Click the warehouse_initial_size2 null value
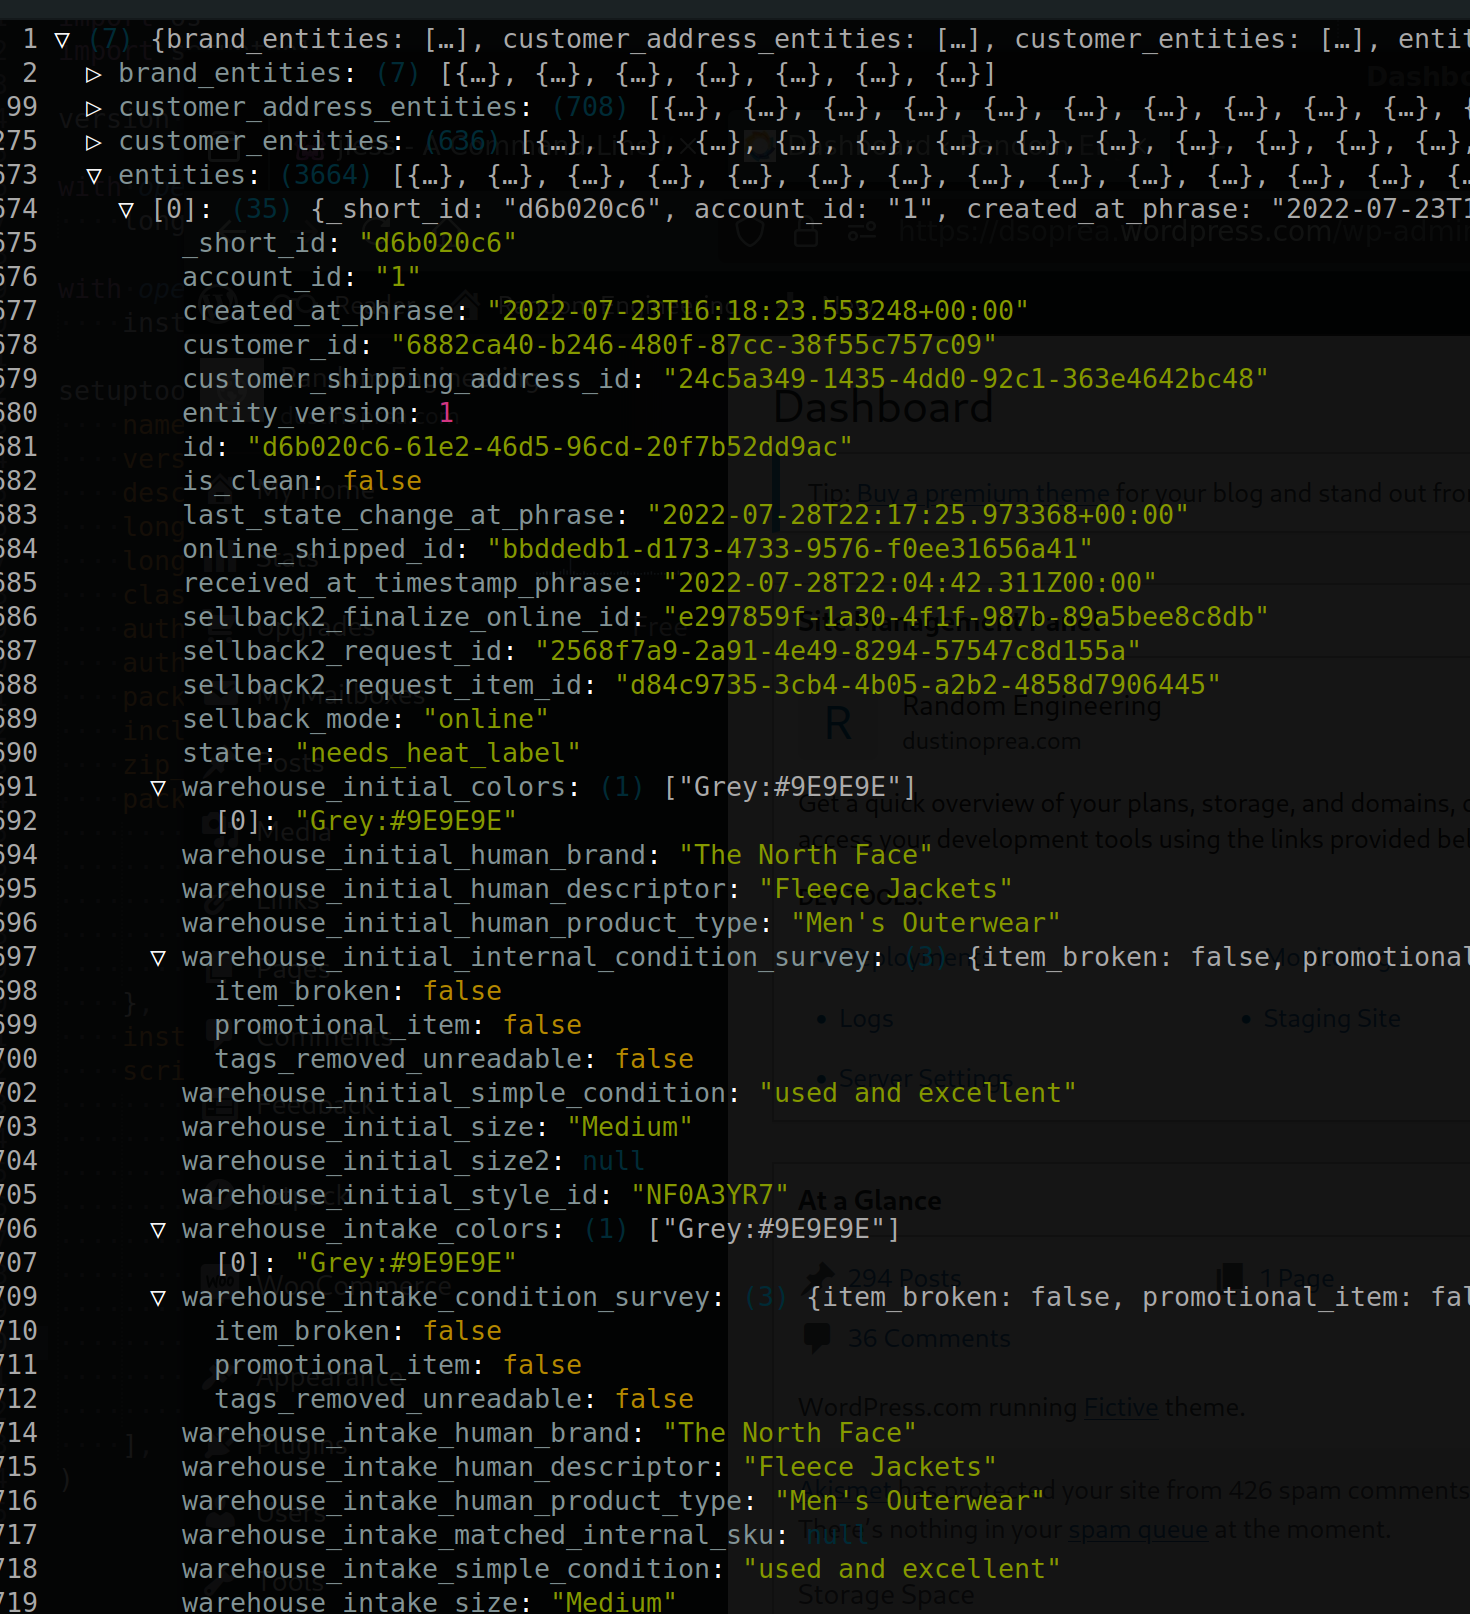 (613, 1161)
